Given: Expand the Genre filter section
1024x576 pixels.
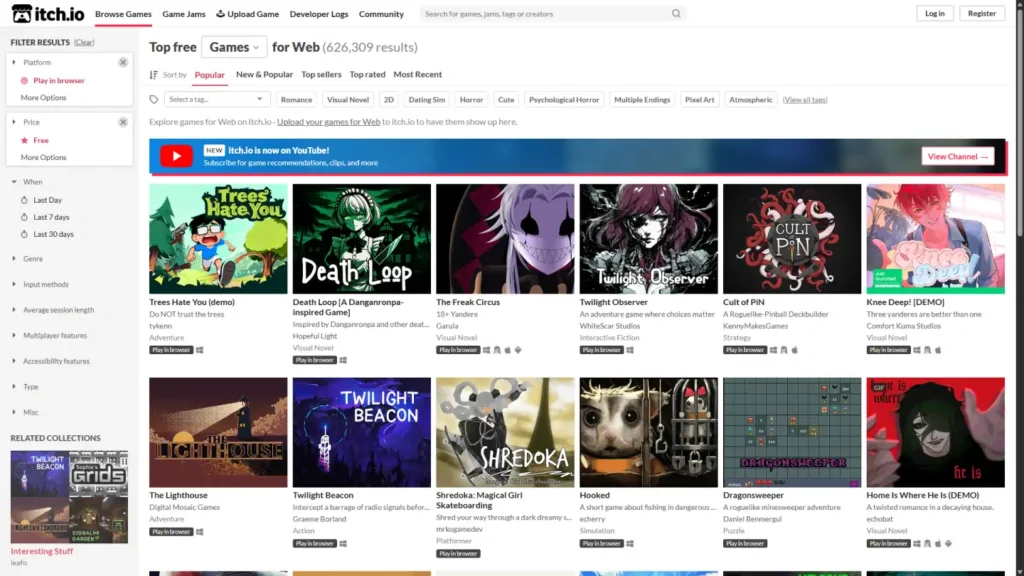Looking at the screenshot, I should (33, 259).
